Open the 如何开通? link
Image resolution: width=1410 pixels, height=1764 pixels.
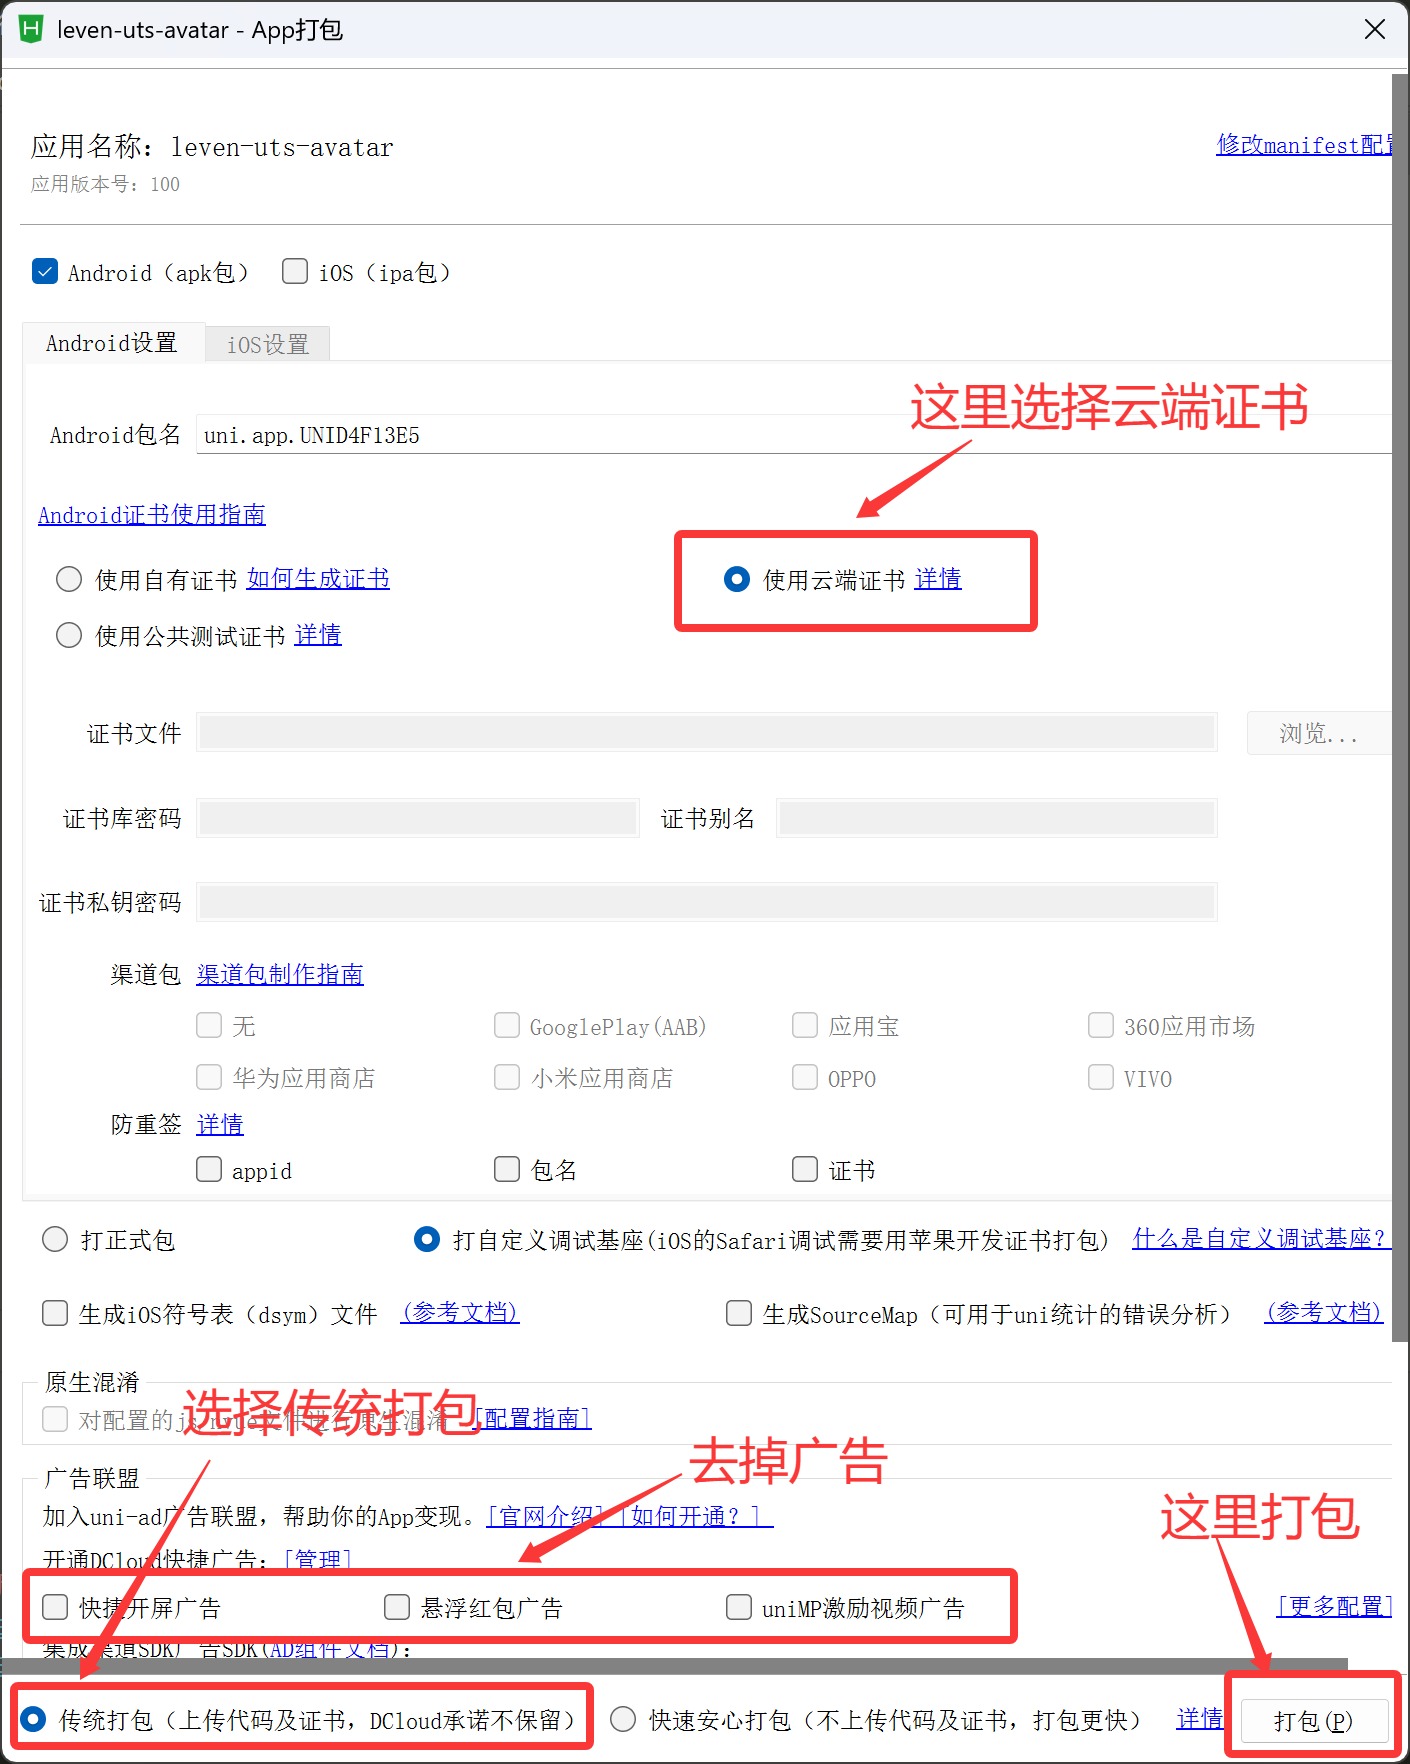tap(696, 1516)
